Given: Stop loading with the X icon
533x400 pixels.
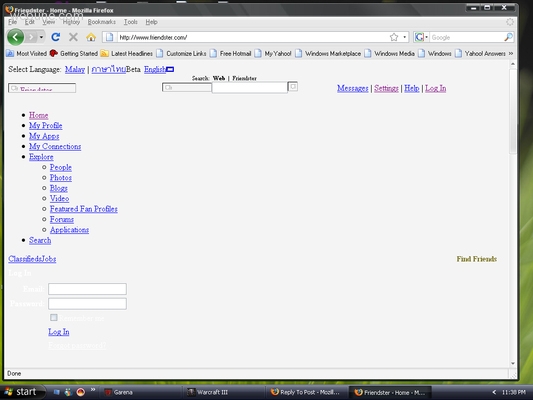Looking at the screenshot, I should 73,37.
